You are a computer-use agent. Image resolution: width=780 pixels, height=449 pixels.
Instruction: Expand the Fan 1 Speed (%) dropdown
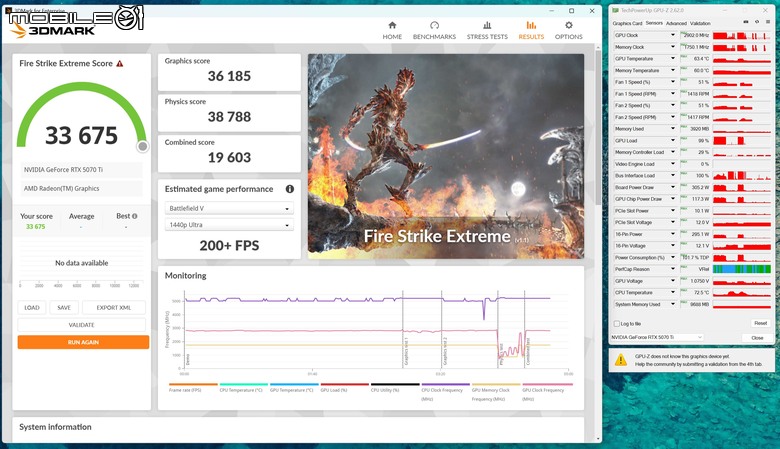pos(673,82)
